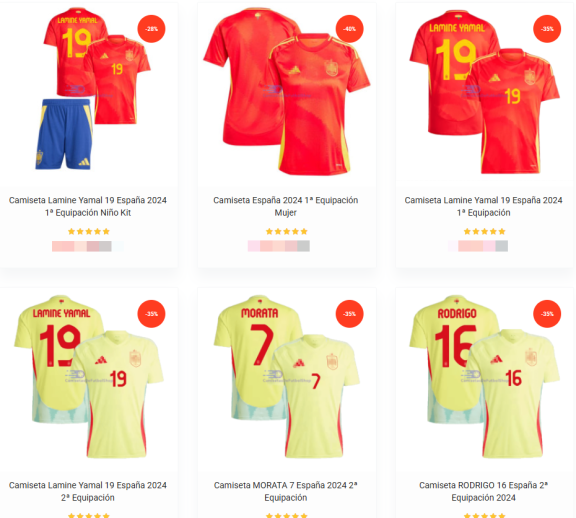This screenshot has height=518, width=576.
Task: Click the -40% discount badge on Mujer jersey
Action: pyautogui.click(x=349, y=29)
